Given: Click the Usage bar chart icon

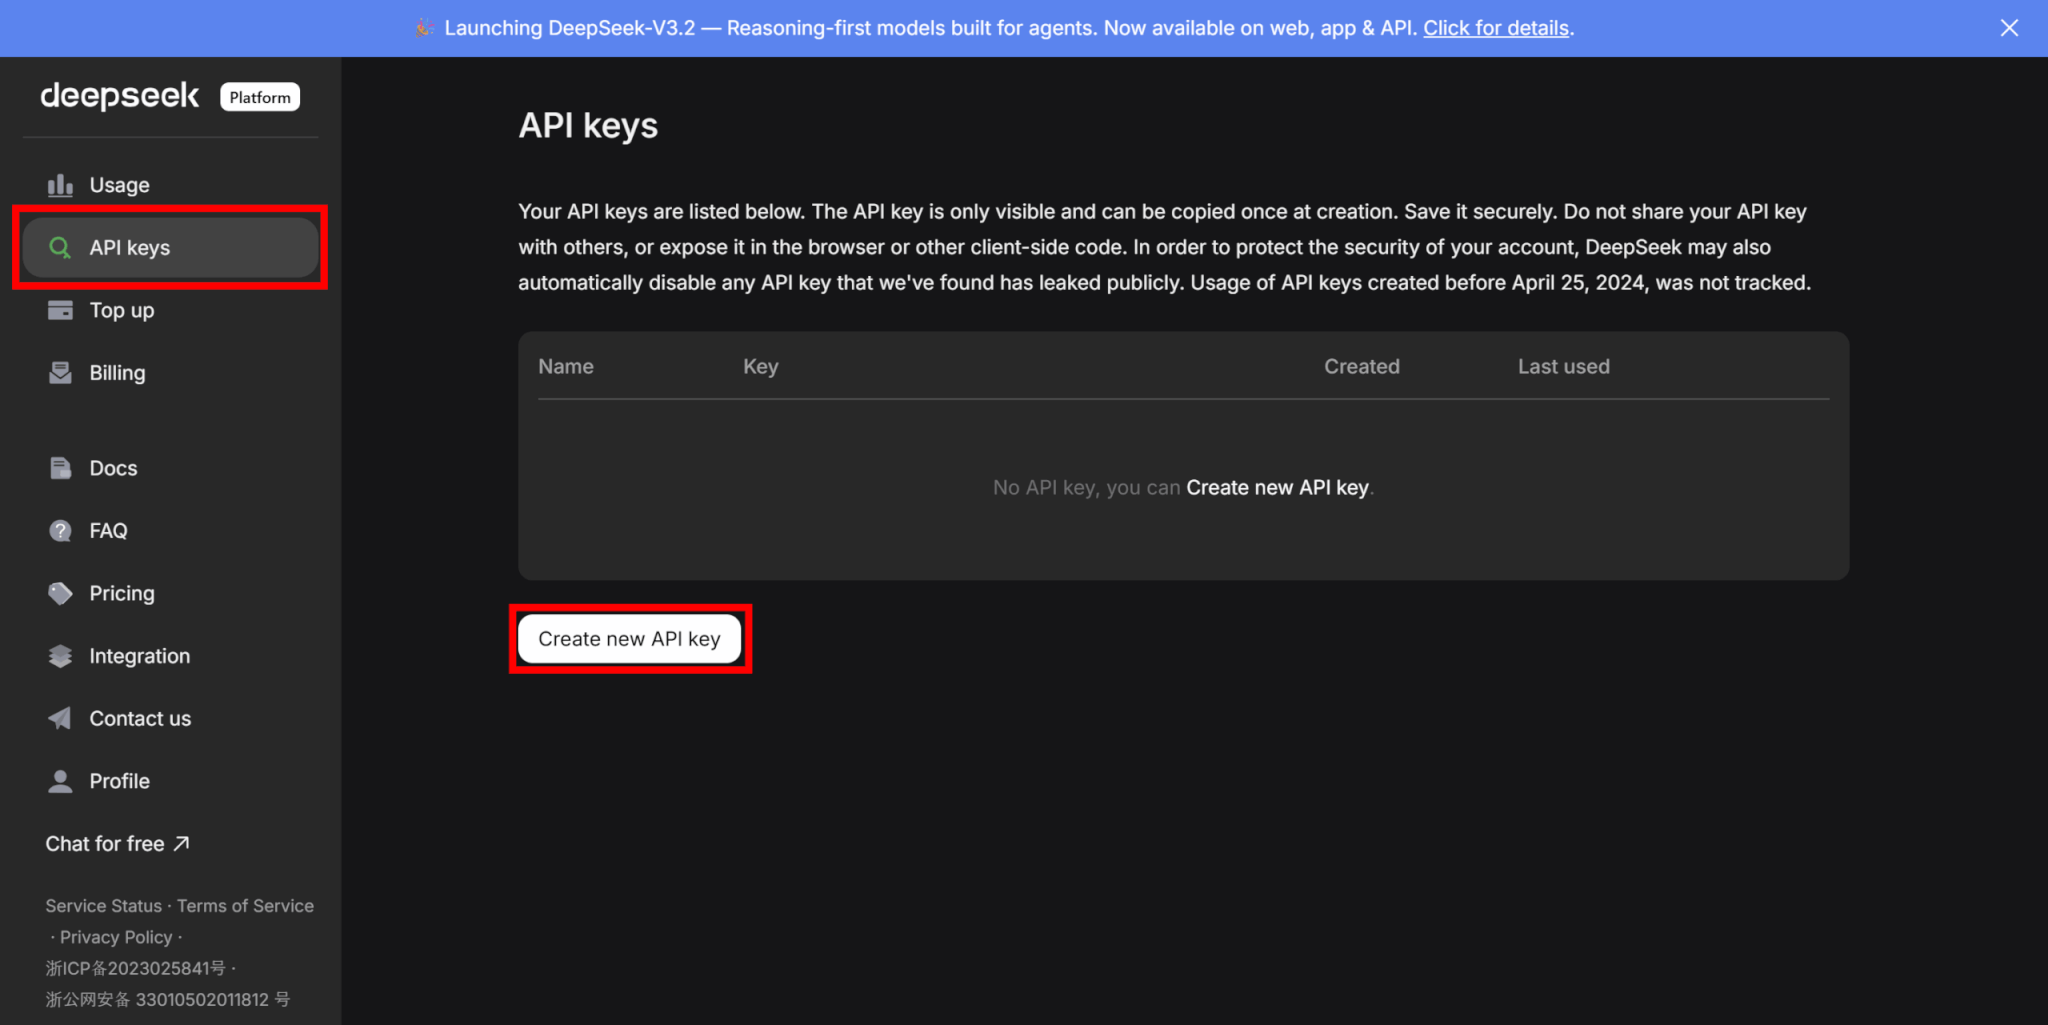Looking at the screenshot, I should click(60, 185).
